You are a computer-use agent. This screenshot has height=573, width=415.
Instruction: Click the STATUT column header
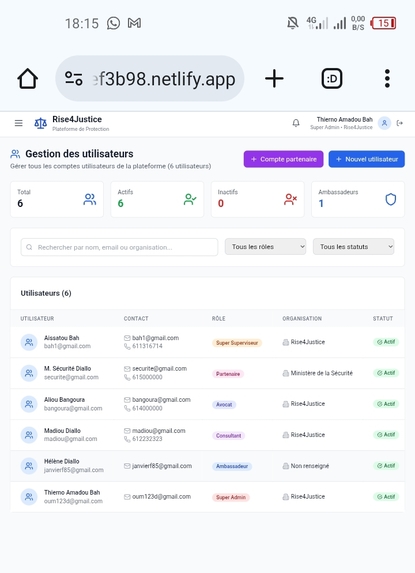point(383,319)
